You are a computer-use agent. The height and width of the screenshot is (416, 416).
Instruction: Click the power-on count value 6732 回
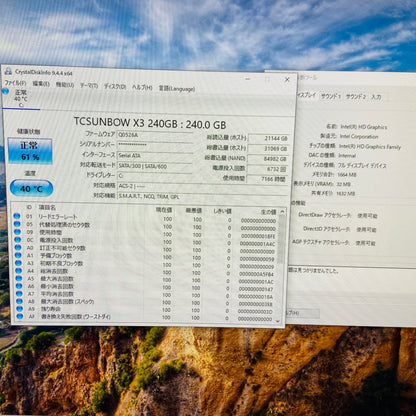click(x=268, y=169)
